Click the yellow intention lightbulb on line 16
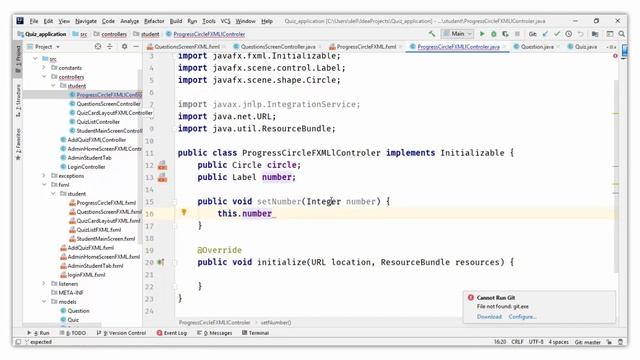This screenshot has width=640, height=360. pyautogui.click(x=184, y=212)
